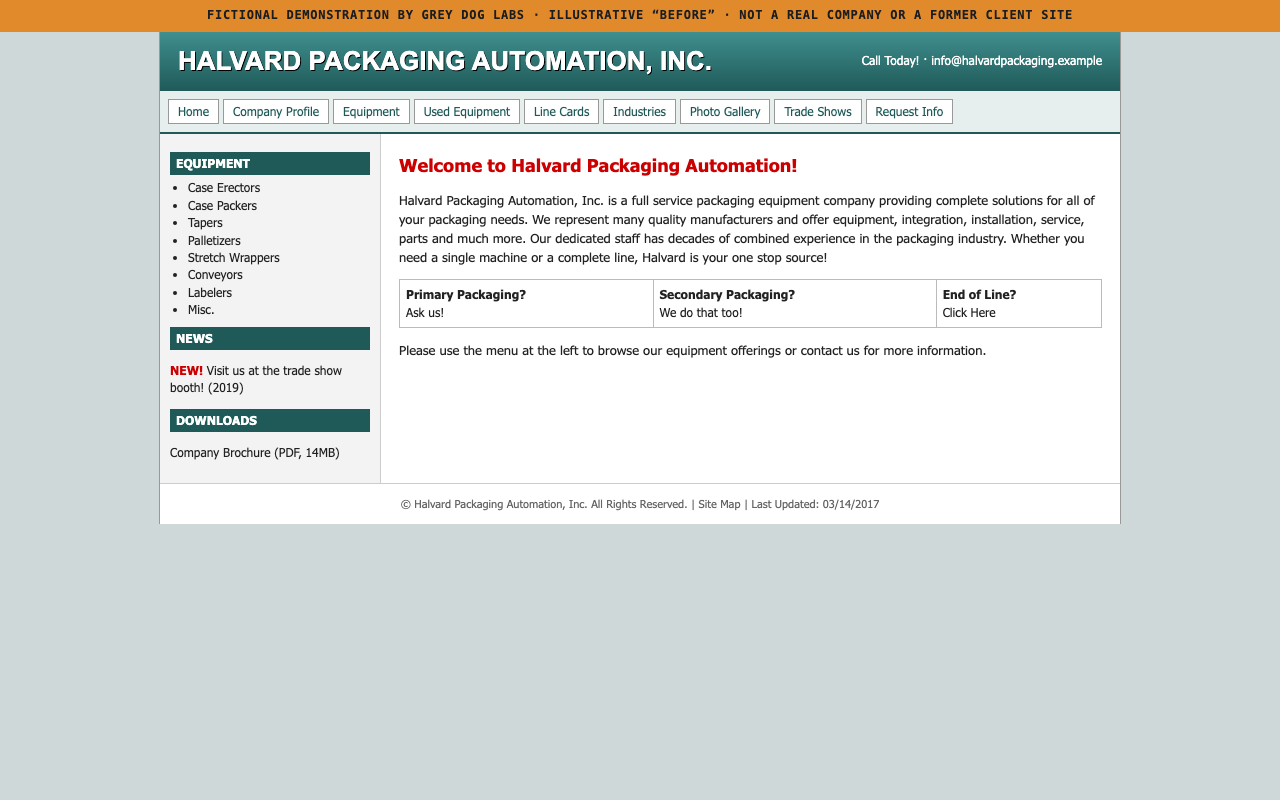Download Company Brochure PDF
This screenshot has width=1280, height=800.
coord(255,453)
